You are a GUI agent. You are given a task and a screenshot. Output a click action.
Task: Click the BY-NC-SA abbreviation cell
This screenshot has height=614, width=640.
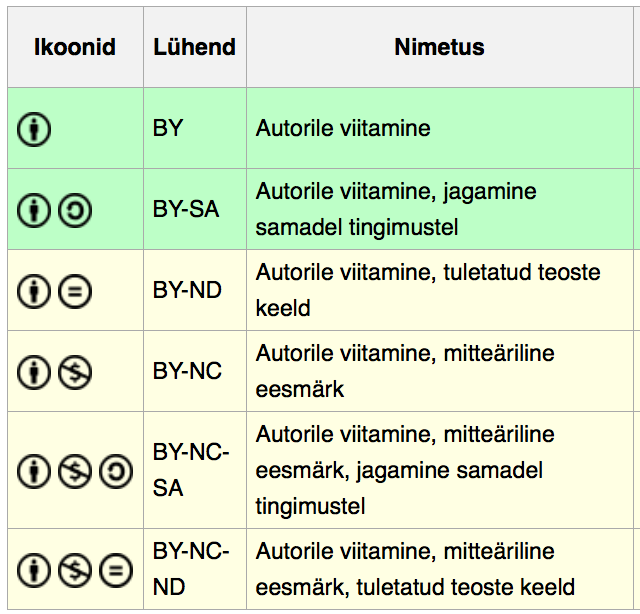tap(195, 470)
